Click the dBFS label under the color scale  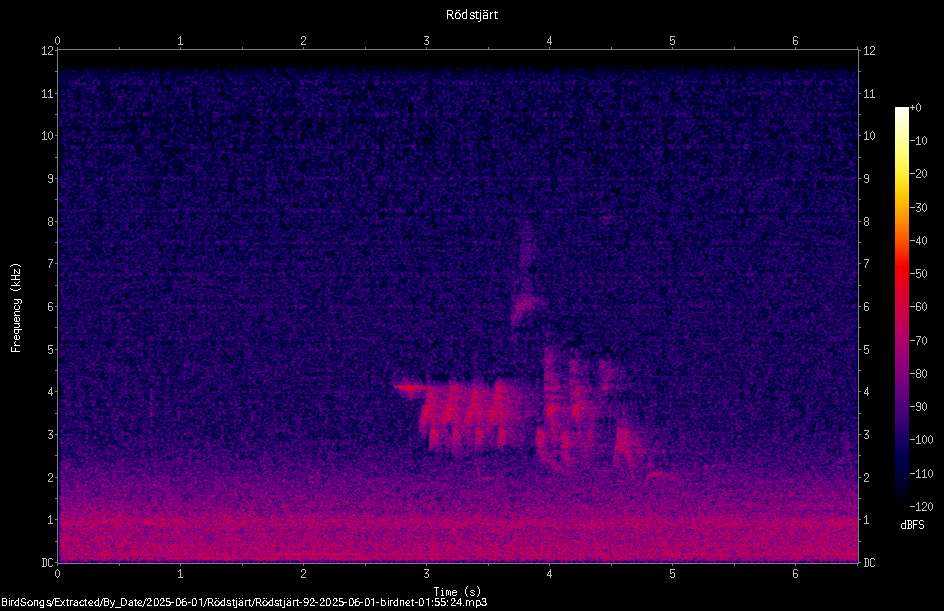pyautogui.click(x=912, y=525)
